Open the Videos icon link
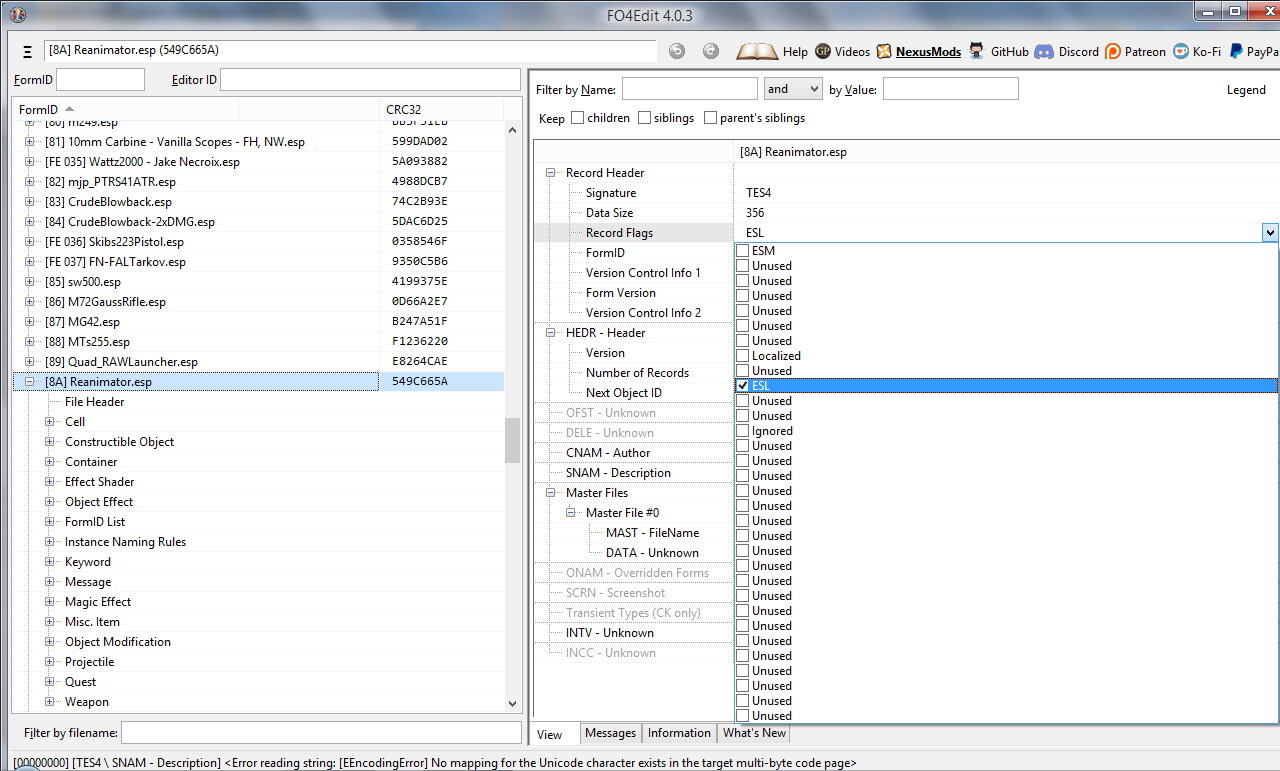Viewport: 1280px width, 771px height. coord(823,51)
